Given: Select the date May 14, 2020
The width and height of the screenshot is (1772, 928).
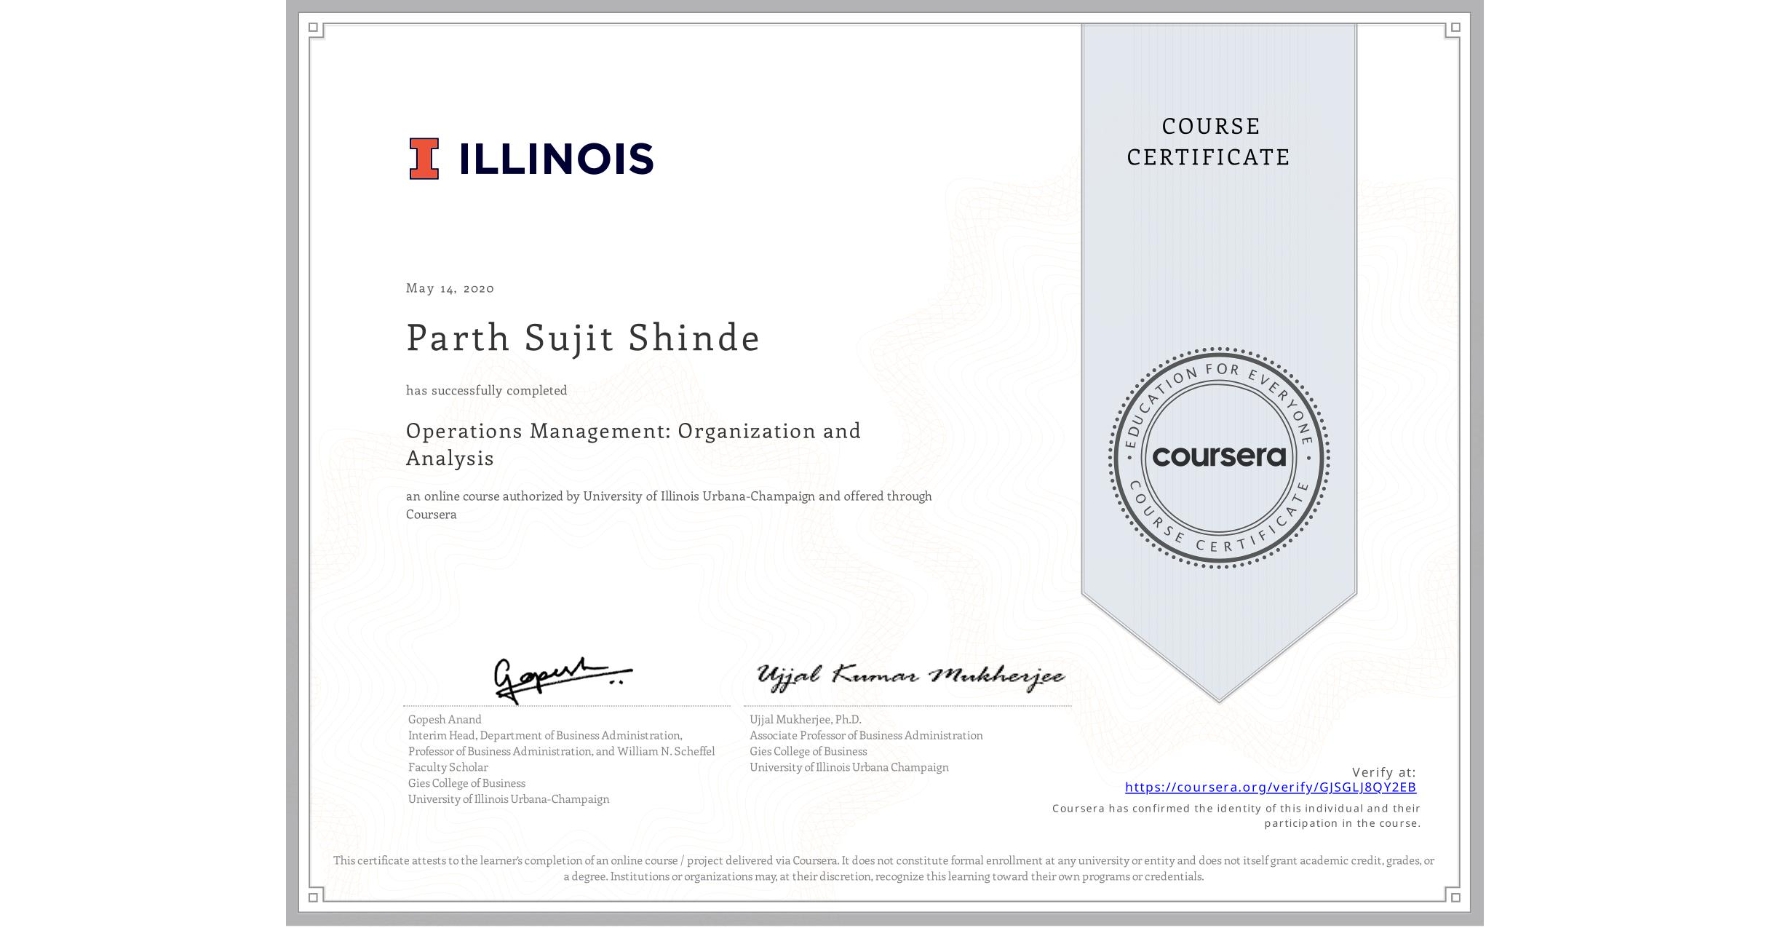Looking at the screenshot, I should pyautogui.click(x=450, y=288).
